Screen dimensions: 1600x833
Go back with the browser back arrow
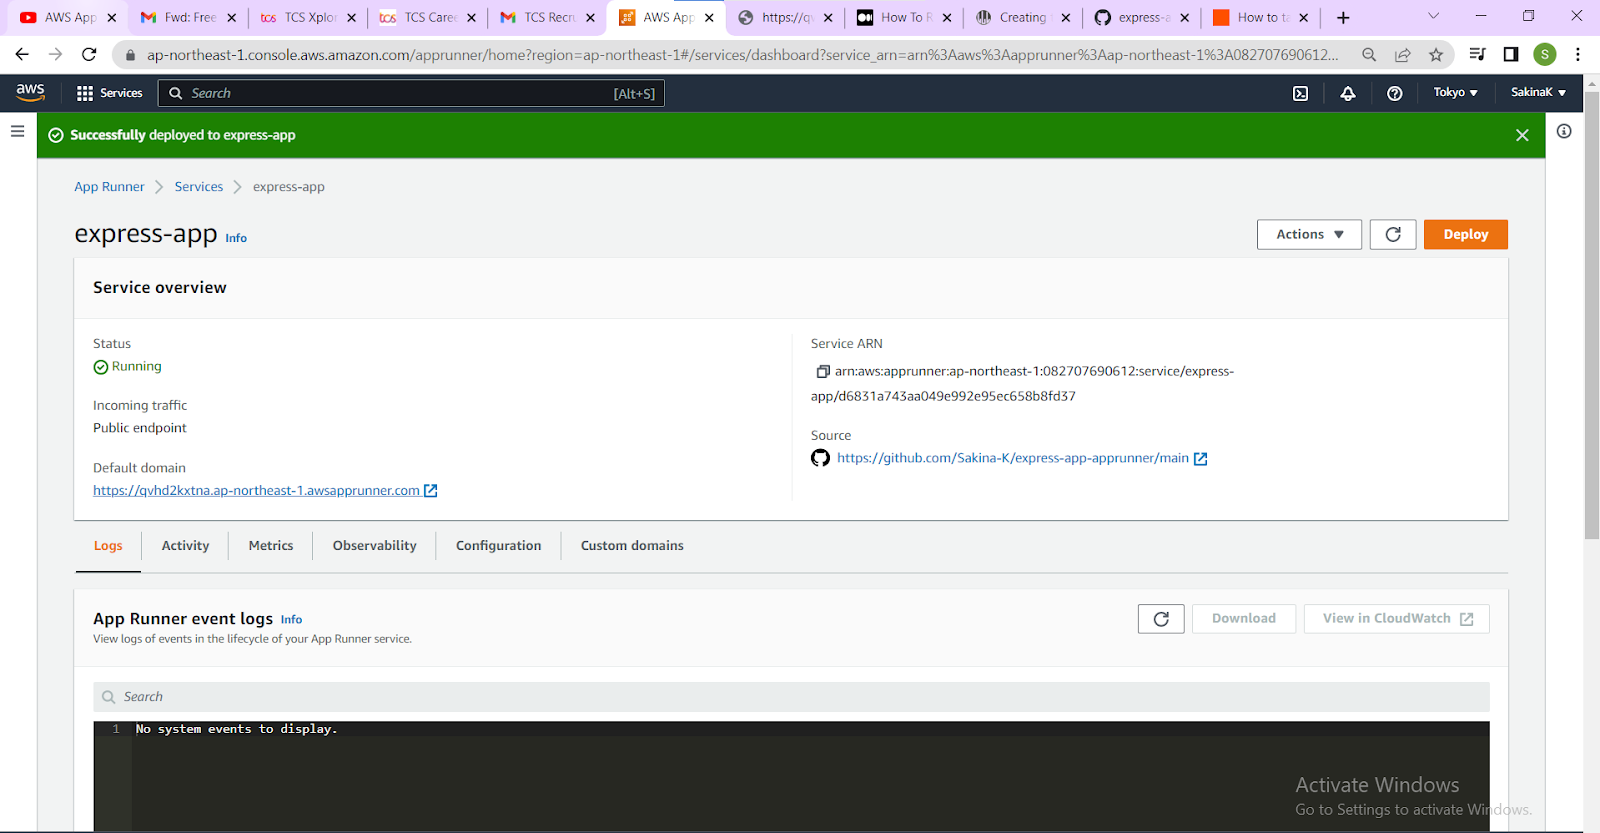pyautogui.click(x=22, y=55)
